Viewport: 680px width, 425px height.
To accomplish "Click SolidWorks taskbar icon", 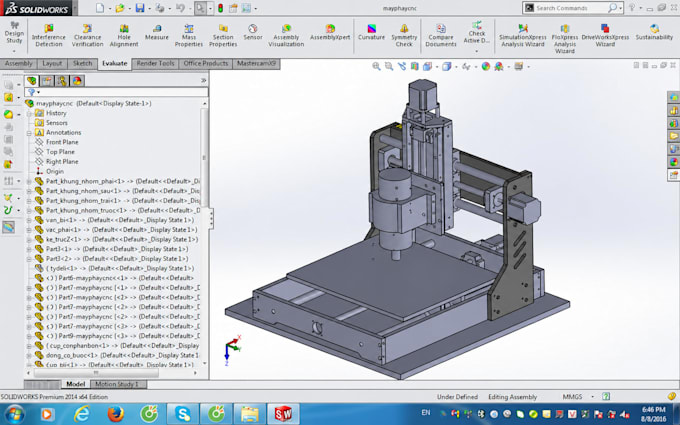I will pyautogui.click(x=283, y=414).
